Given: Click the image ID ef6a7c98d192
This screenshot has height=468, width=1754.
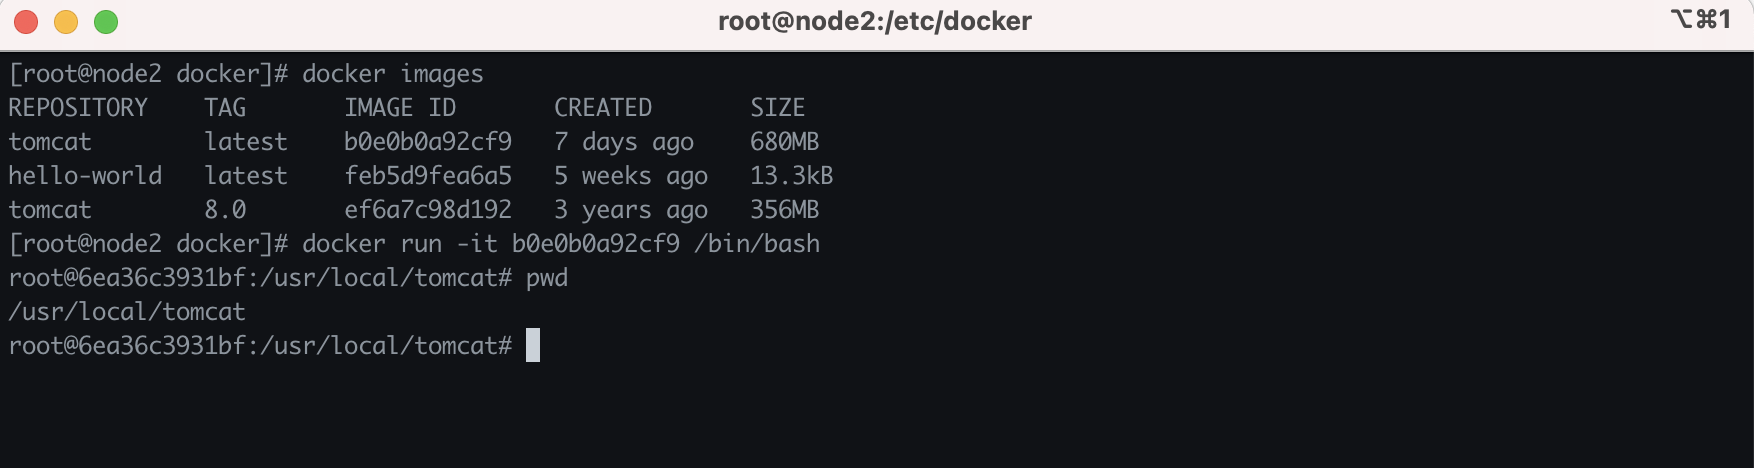Looking at the screenshot, I should coord(428,210).
